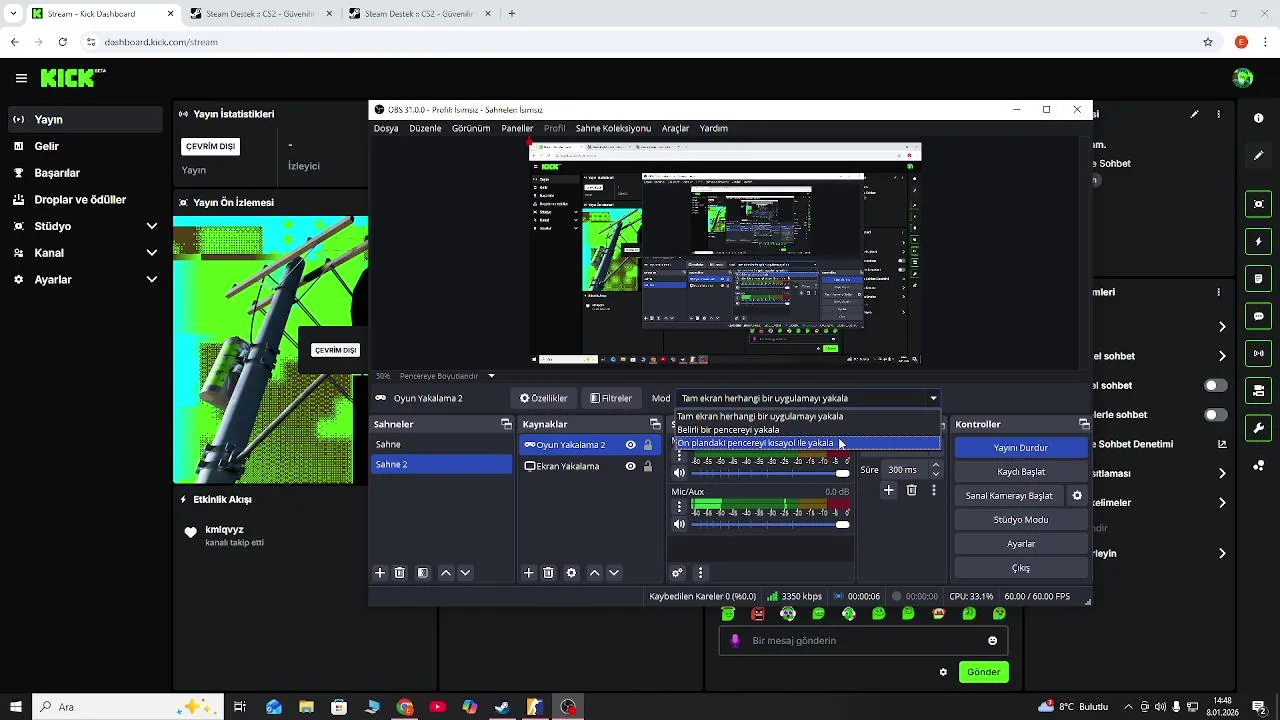Mute the Mic/Aux speaker icon
This screenshot has height=720, width=1280.
coord(680,524)
